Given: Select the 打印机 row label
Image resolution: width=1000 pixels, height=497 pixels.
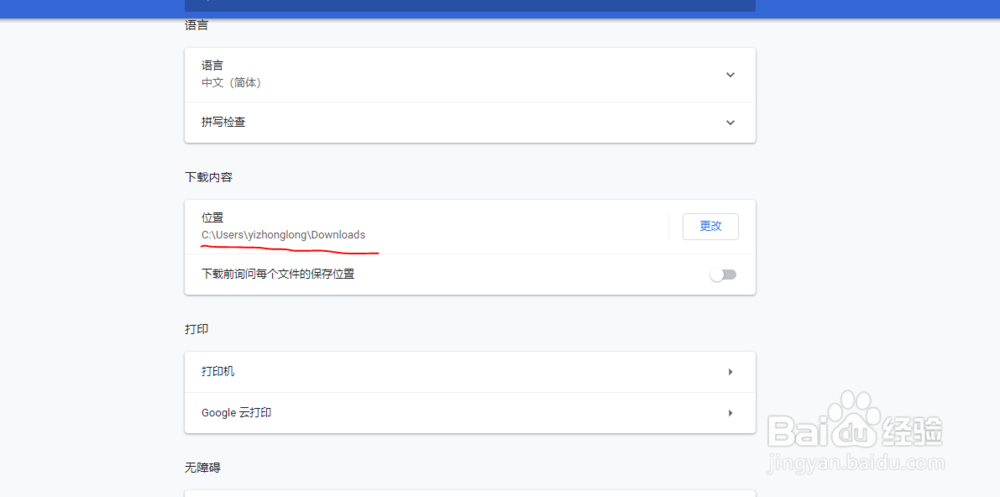Looking at the screenshot, I should pos(218,372).
